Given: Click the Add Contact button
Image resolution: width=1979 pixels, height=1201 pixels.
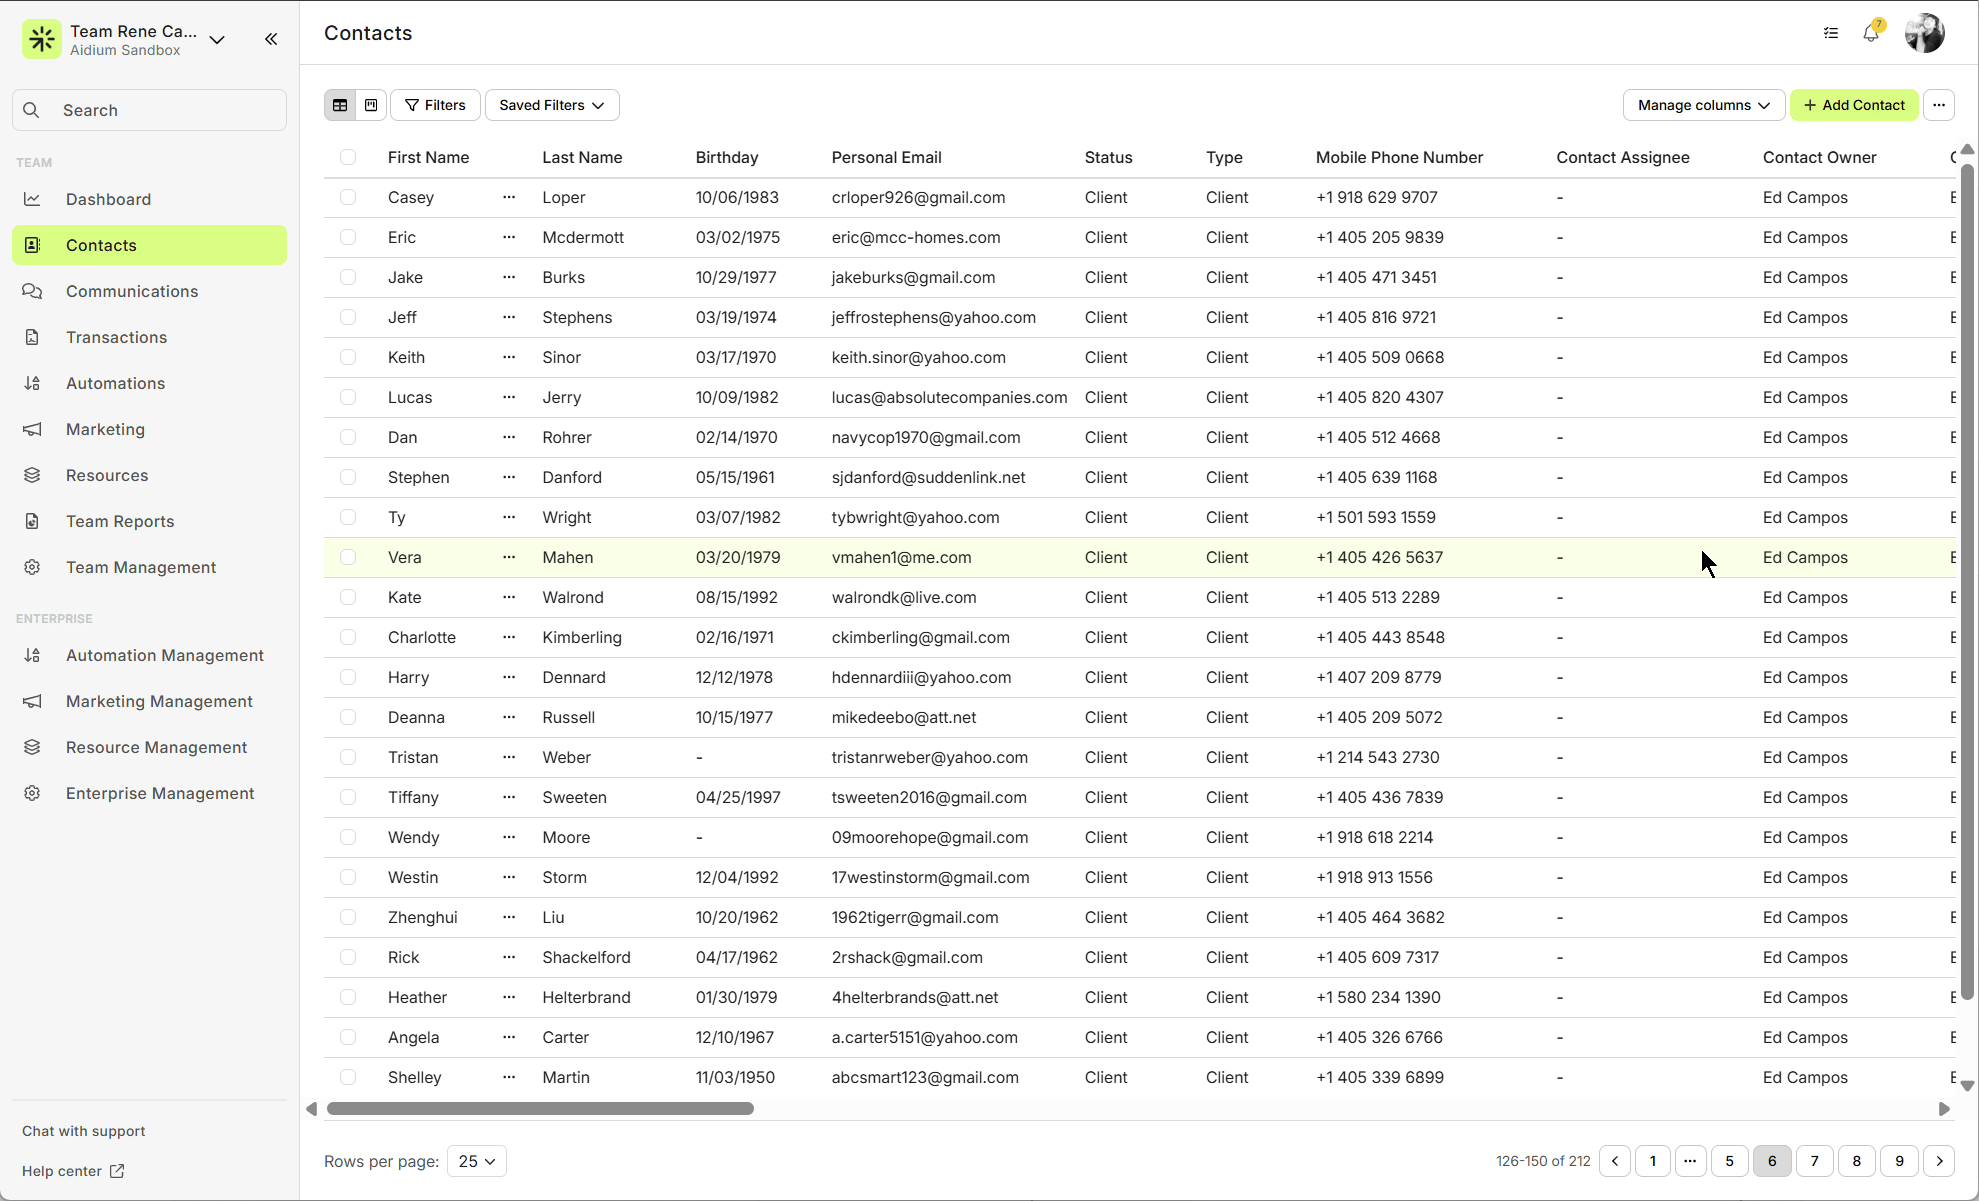Looking at the screenshot, I should [x=1854, y=105].
